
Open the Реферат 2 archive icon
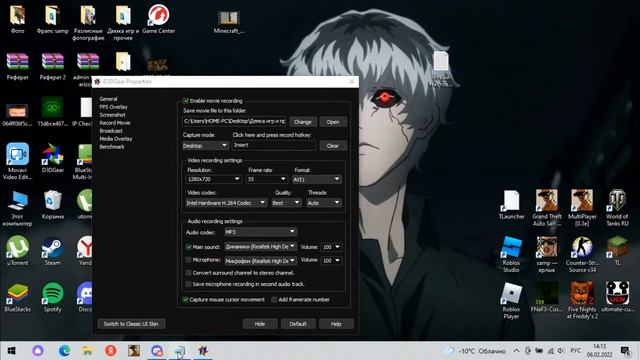(x=53, y=65)
